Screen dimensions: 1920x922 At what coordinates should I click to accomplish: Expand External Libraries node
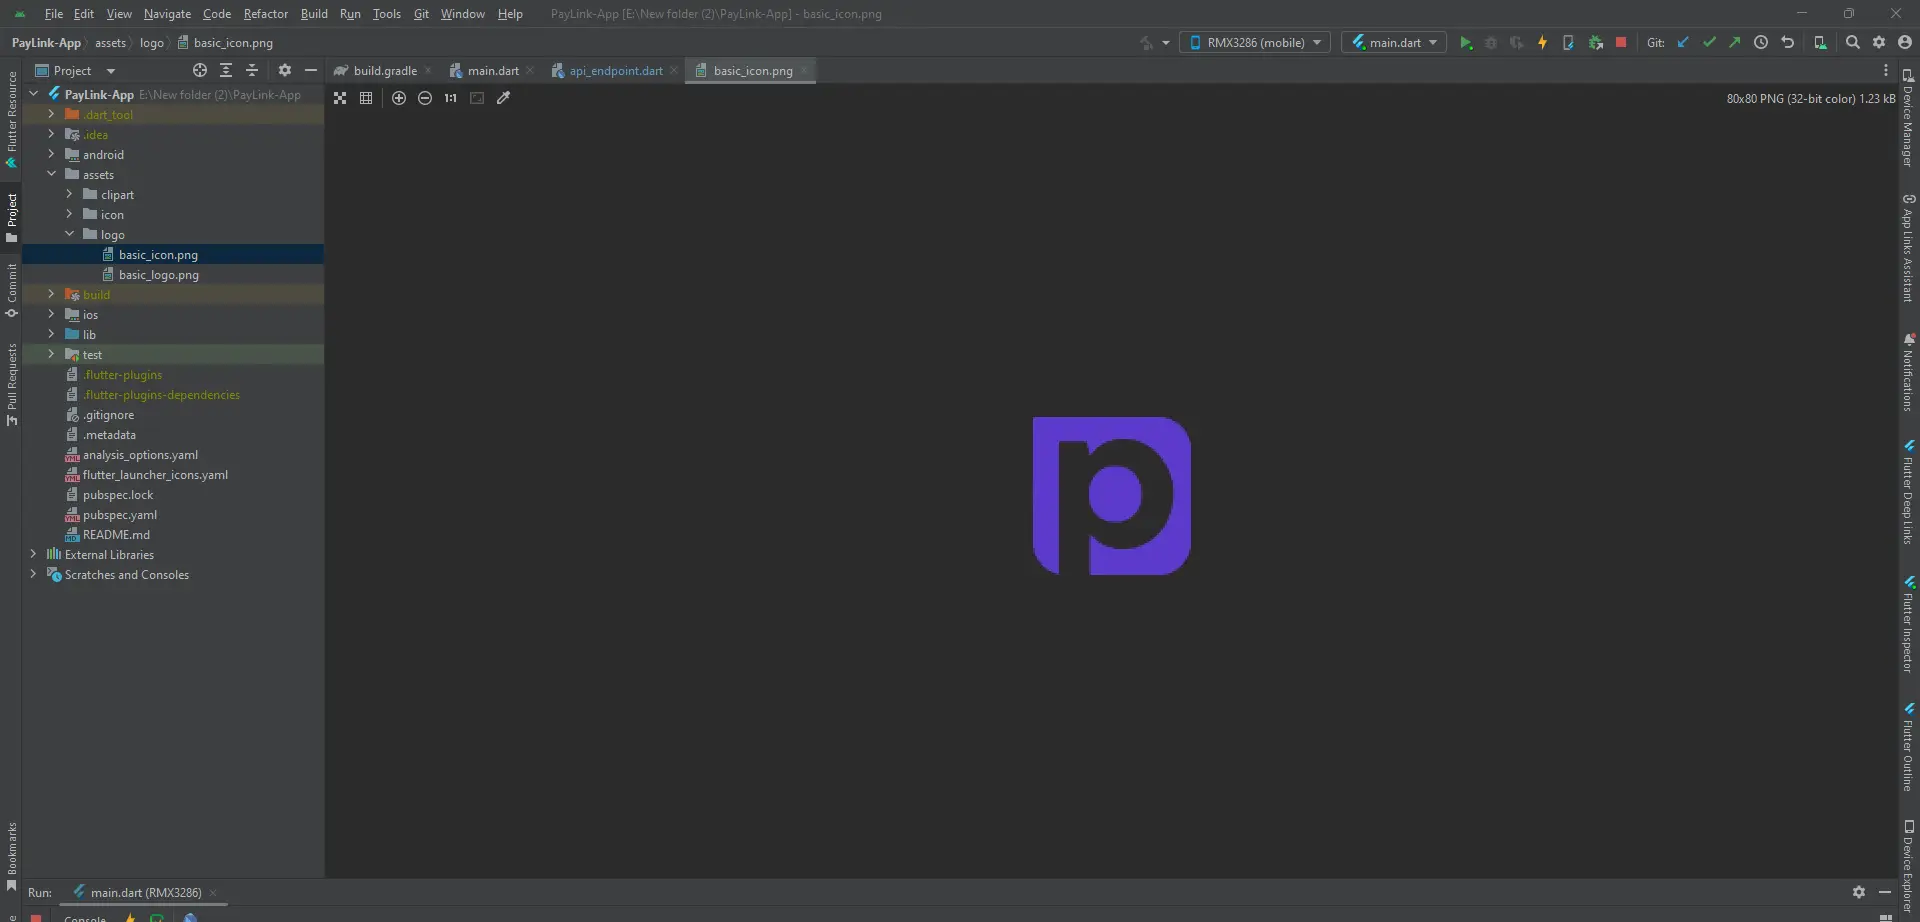[34, 554]
